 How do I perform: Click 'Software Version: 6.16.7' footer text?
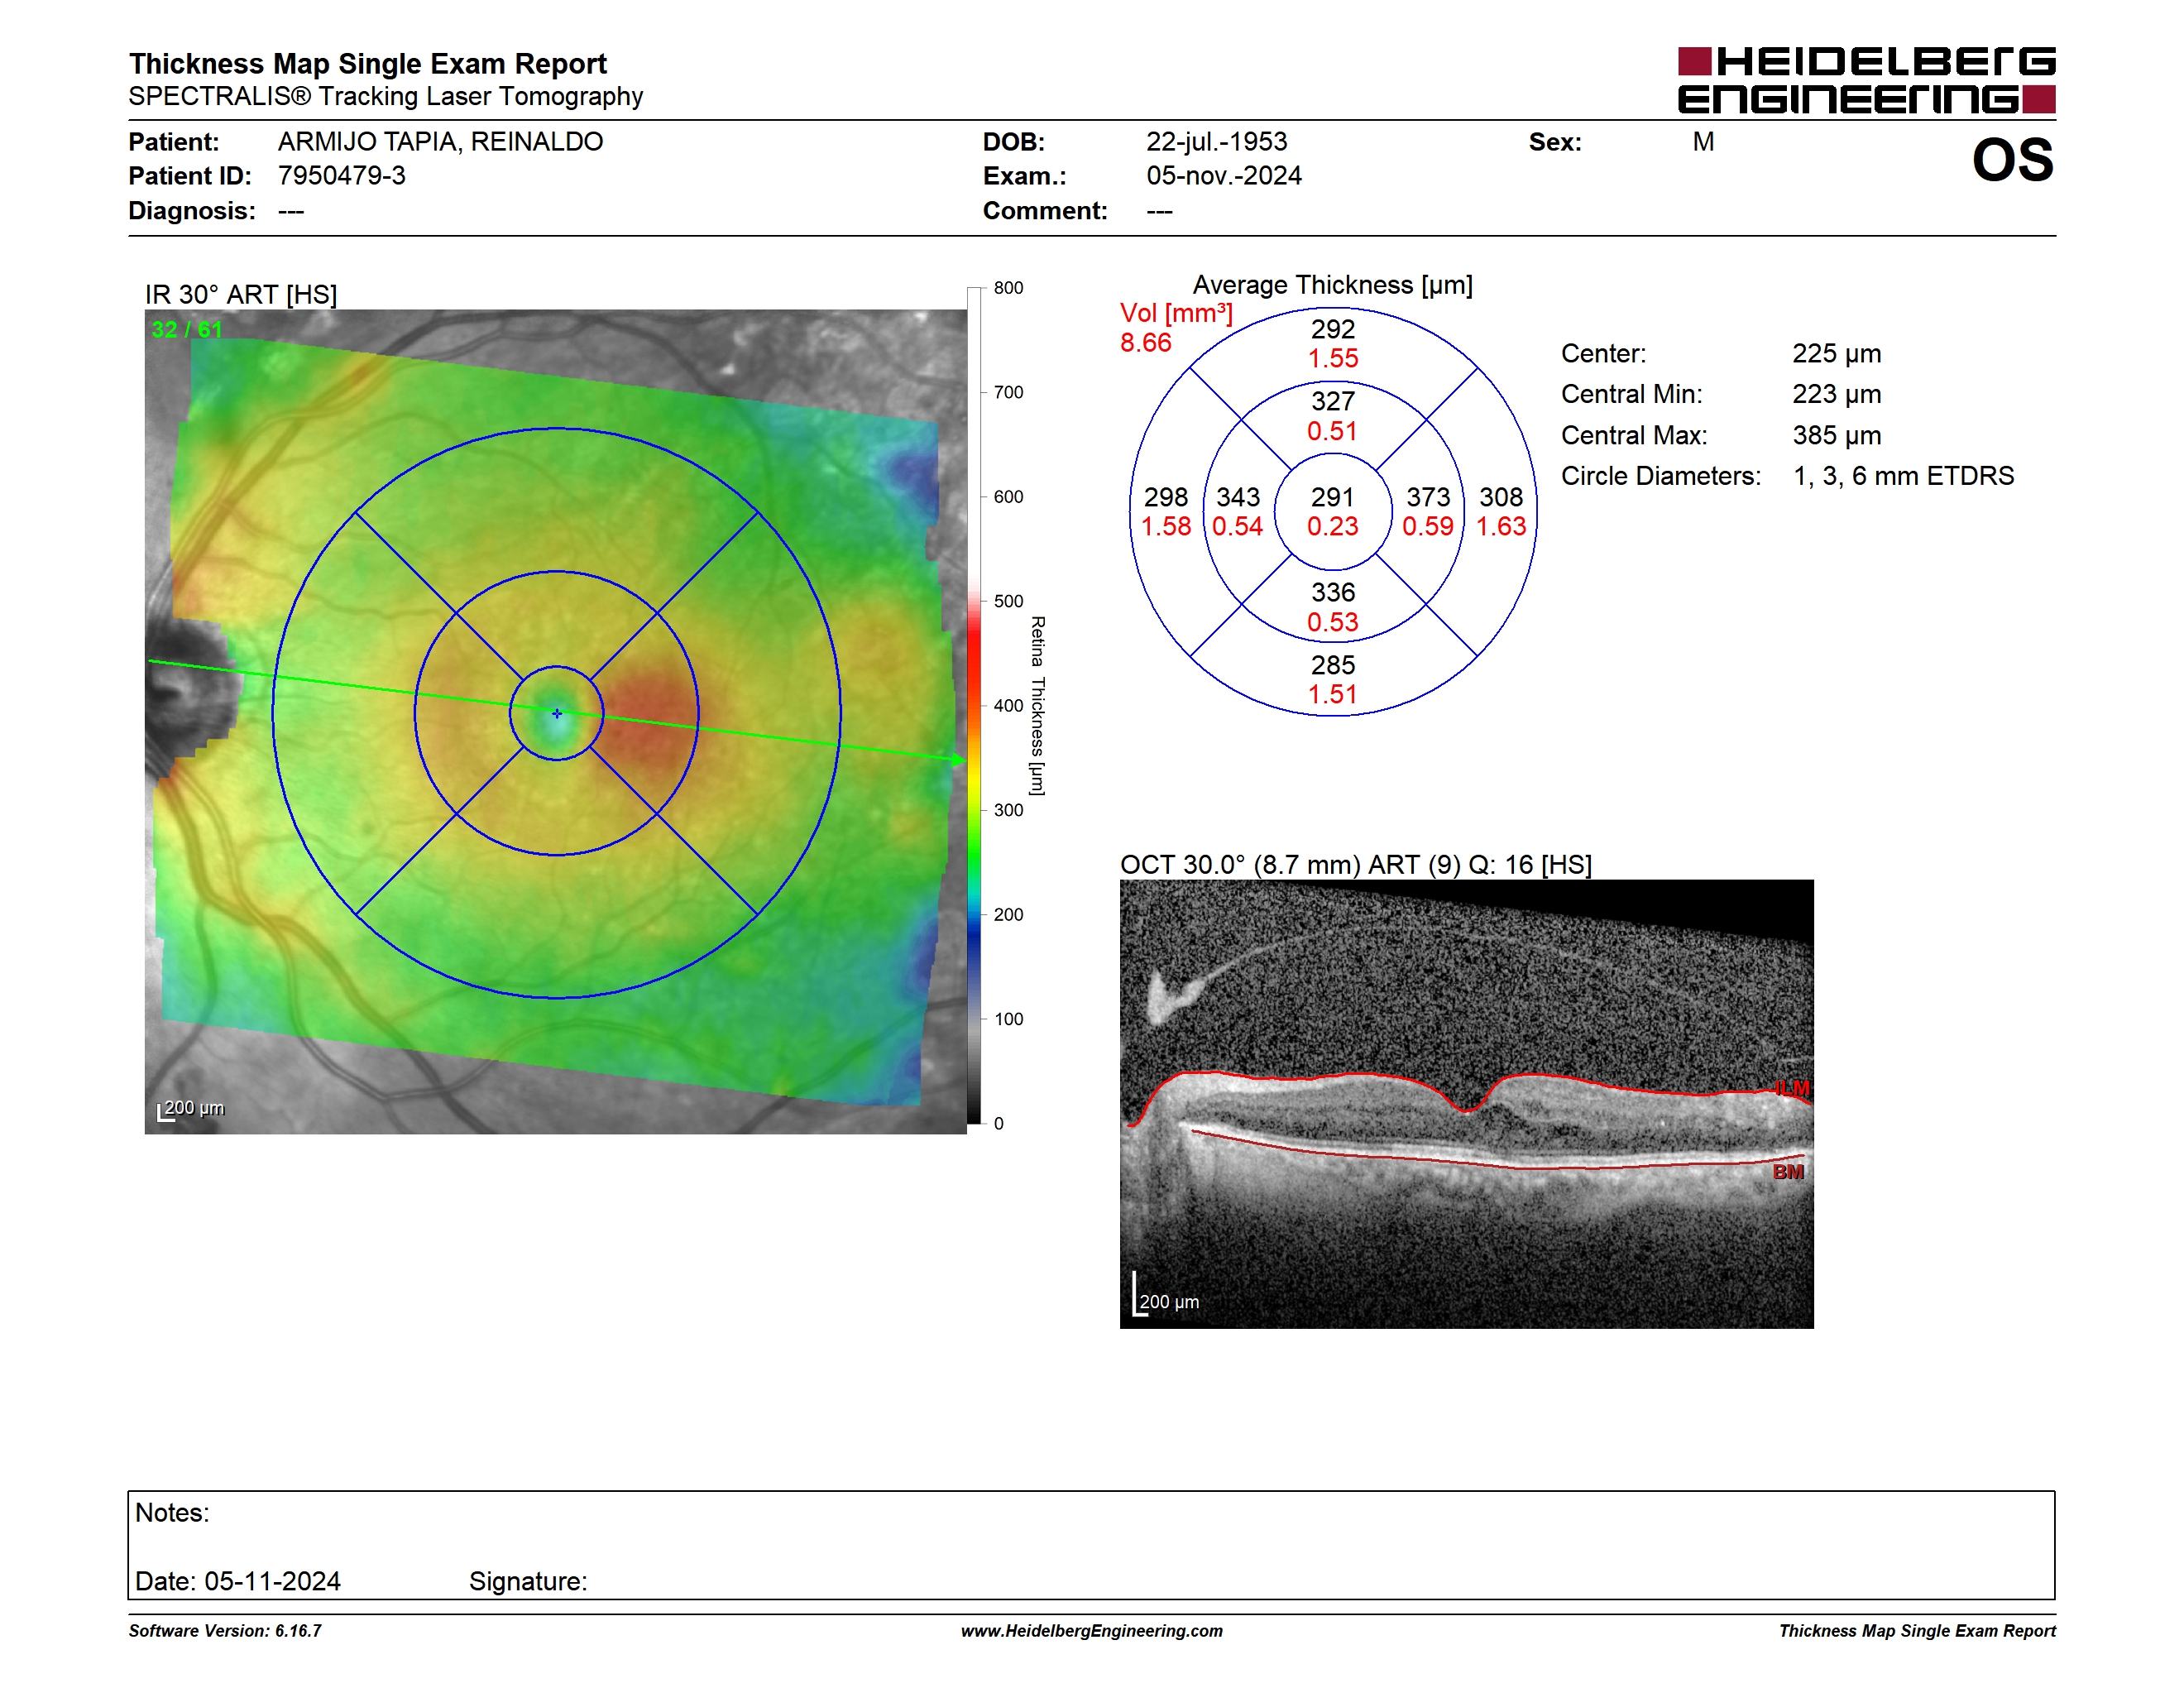224,1631
